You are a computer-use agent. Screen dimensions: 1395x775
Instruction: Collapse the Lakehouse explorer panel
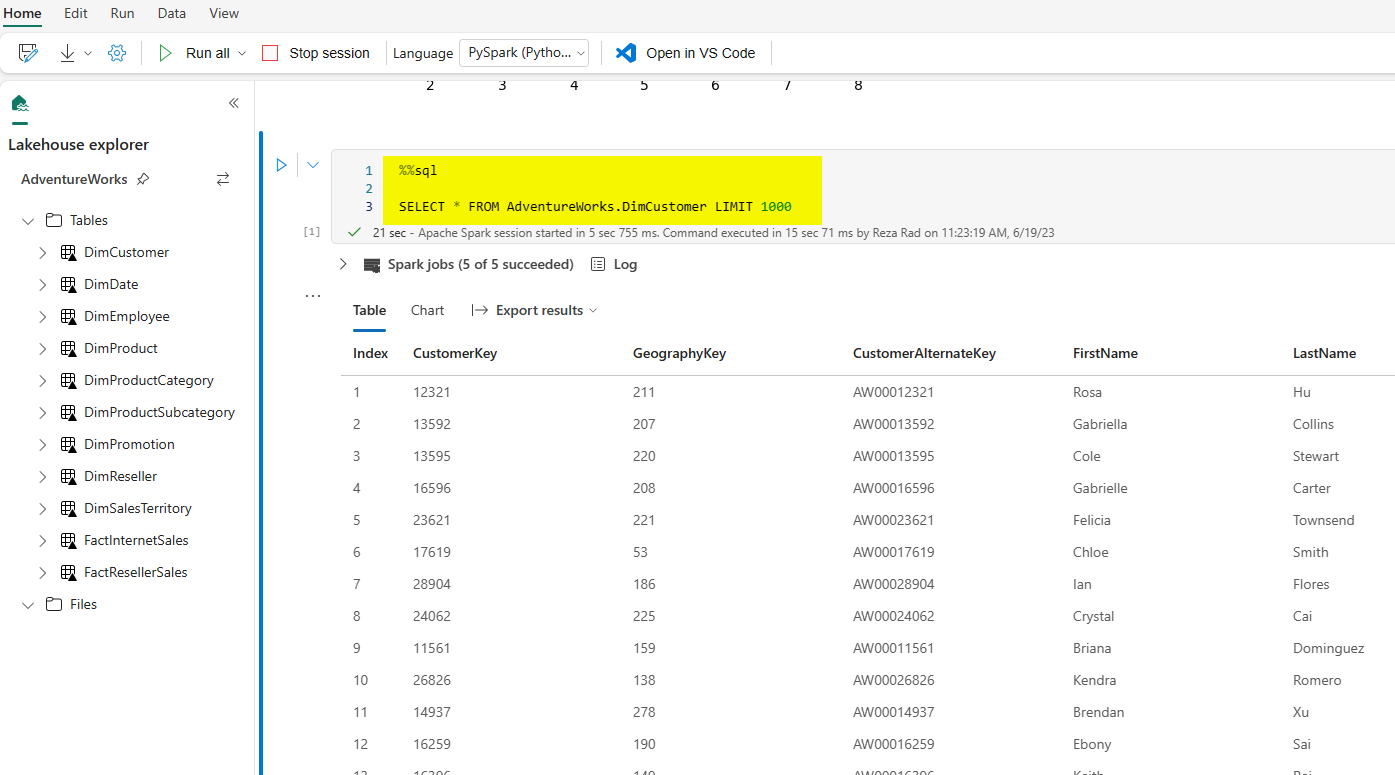[x=234, y=103]
